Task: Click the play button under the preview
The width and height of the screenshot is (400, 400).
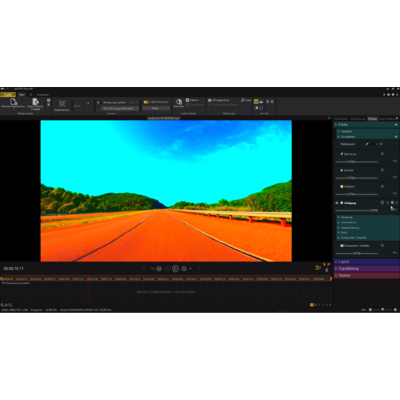Action: coord(175,268)
